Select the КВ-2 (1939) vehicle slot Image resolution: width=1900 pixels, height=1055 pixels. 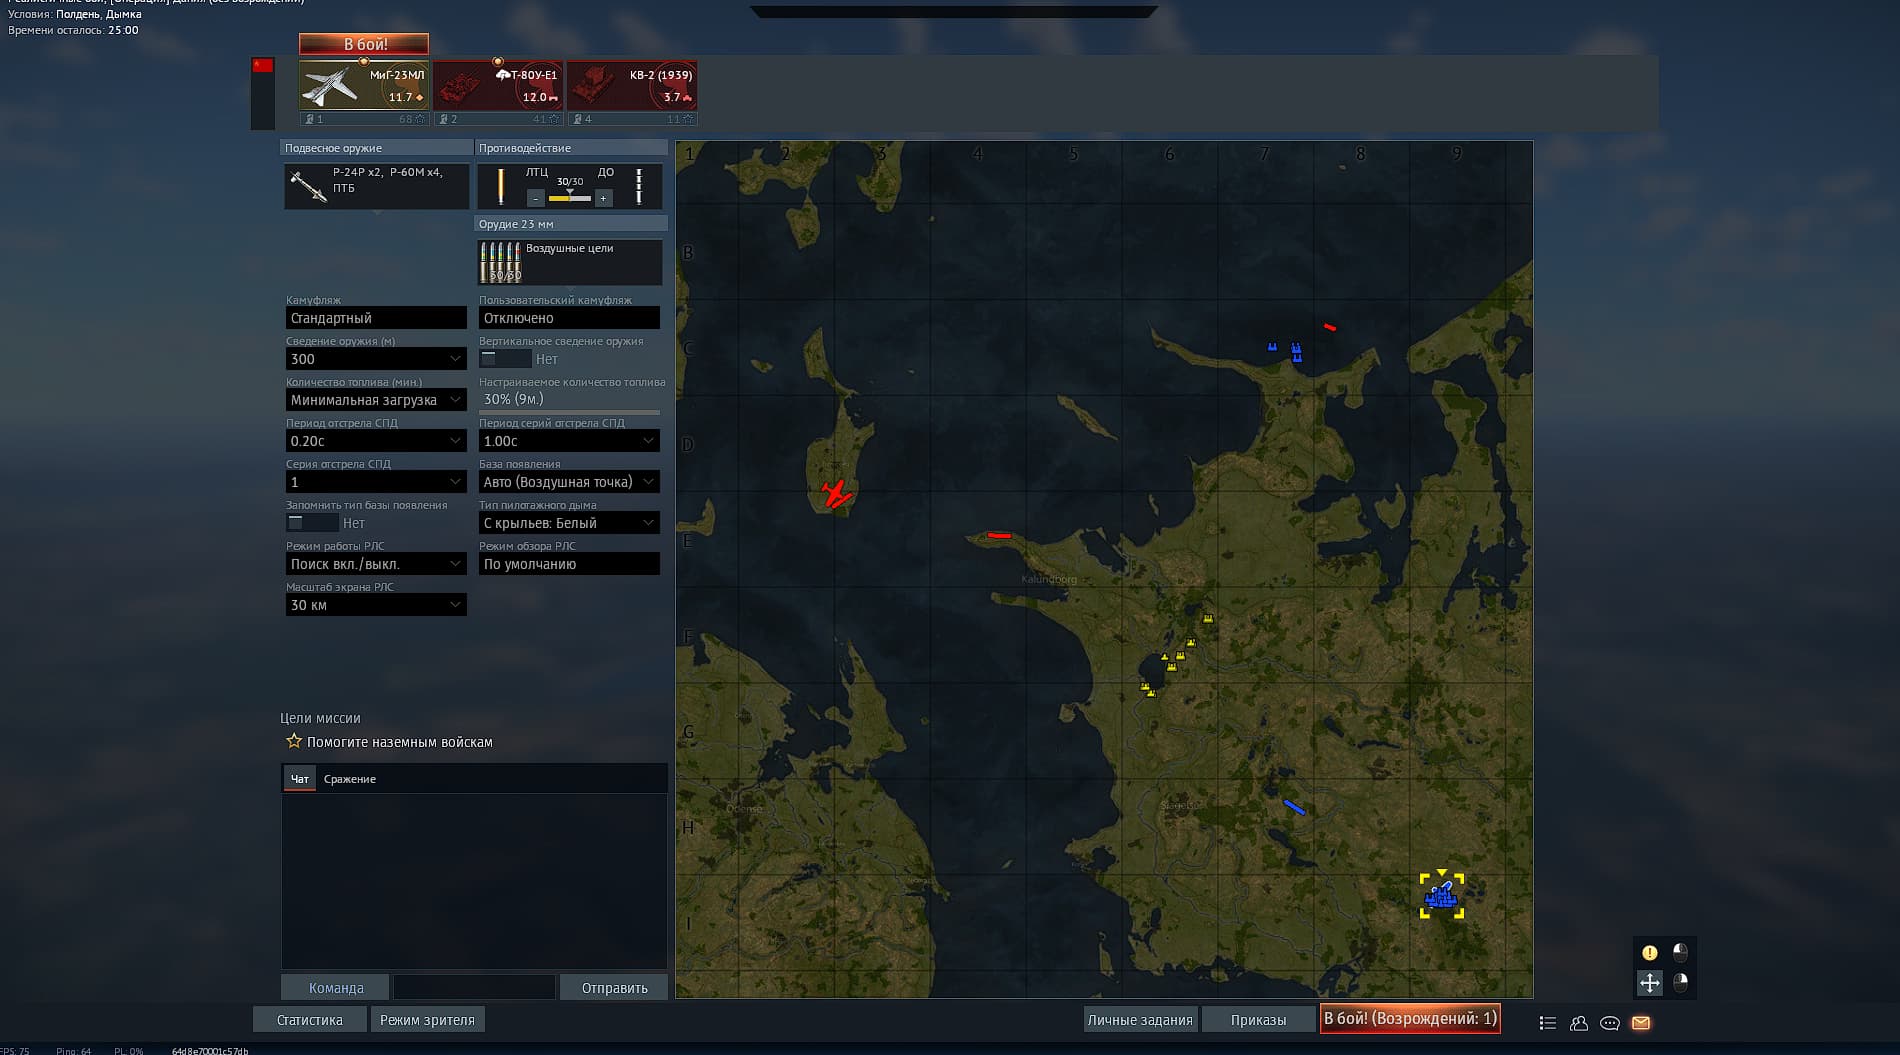click(632, 87)
